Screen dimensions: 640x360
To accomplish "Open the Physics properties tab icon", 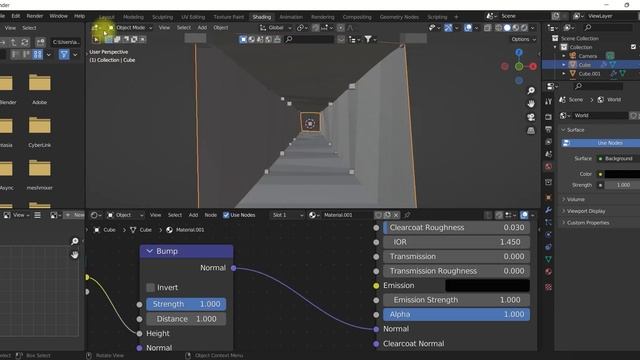I will coord(548,234).
